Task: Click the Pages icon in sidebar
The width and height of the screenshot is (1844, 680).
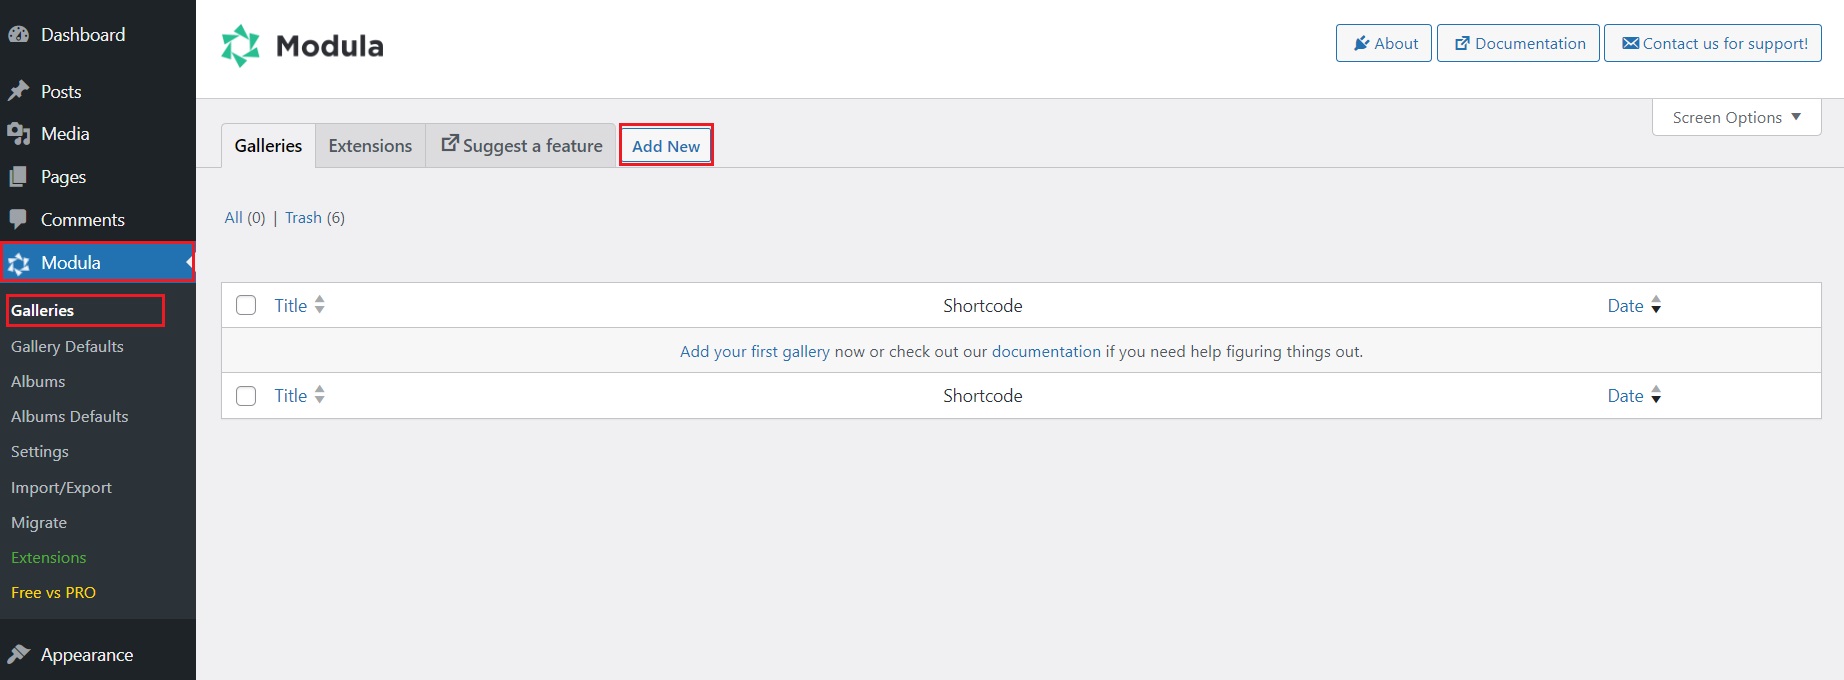Action: (x=18, y=177)
